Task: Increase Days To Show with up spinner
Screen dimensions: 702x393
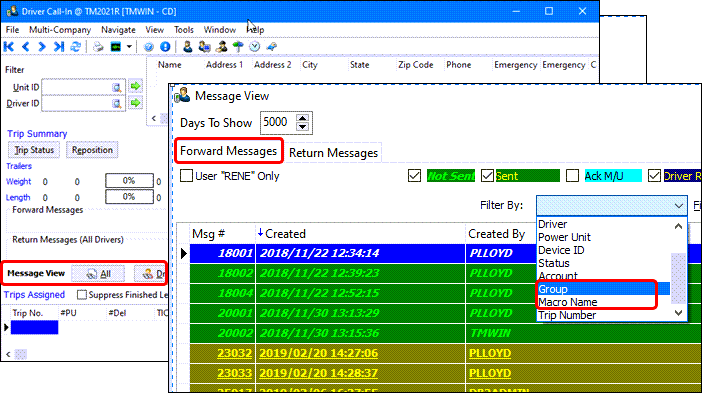Action: [303, 118]
